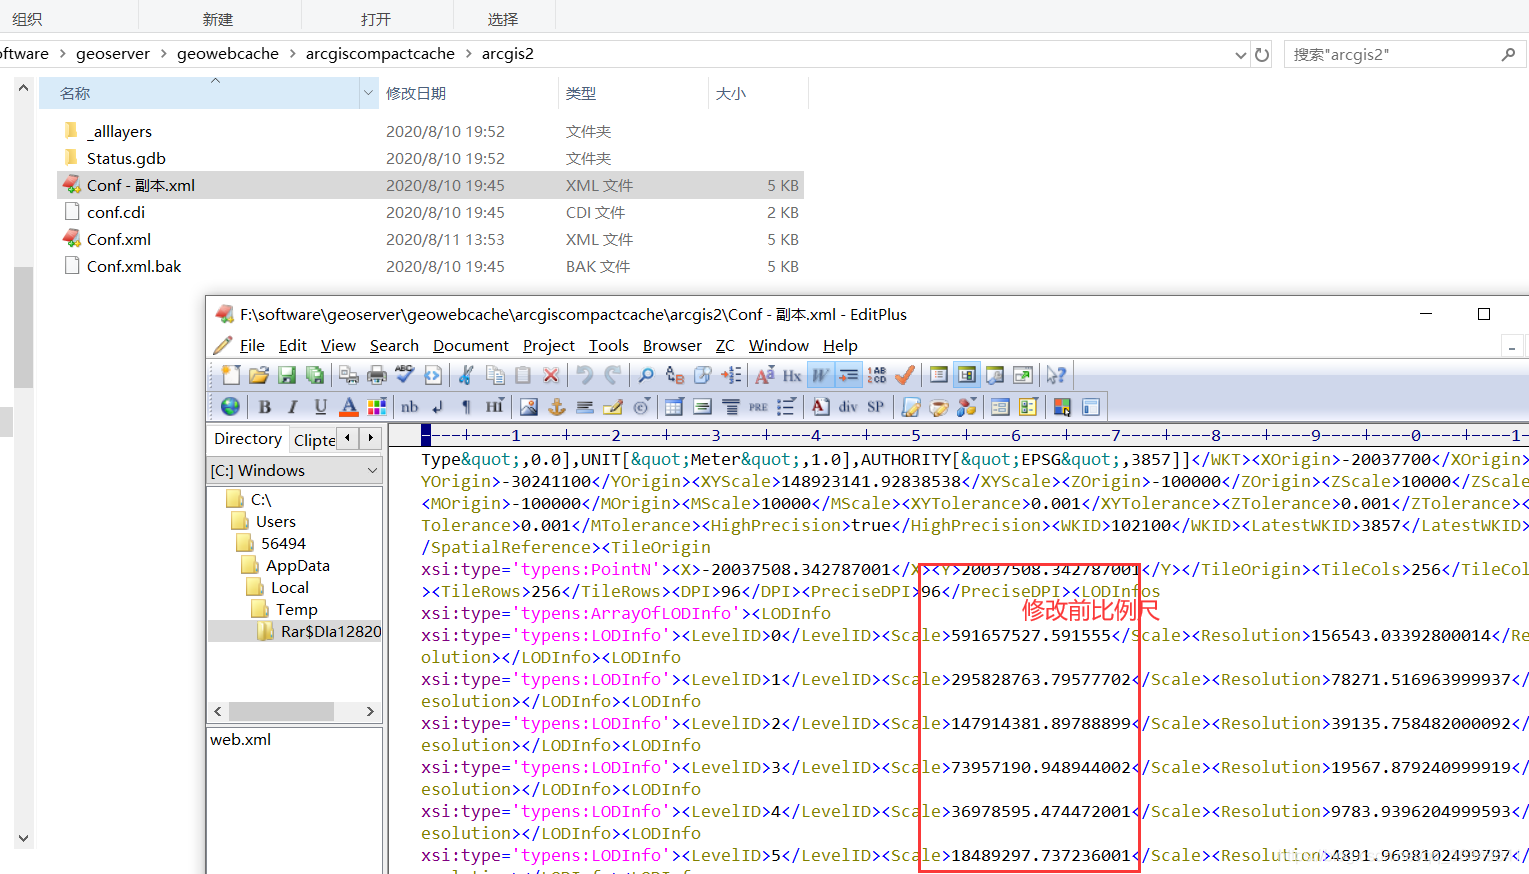This screenshot has height=874, width=1529.
Task: Expand the search box history dropdown arrow
Action: pos(1240,54)
